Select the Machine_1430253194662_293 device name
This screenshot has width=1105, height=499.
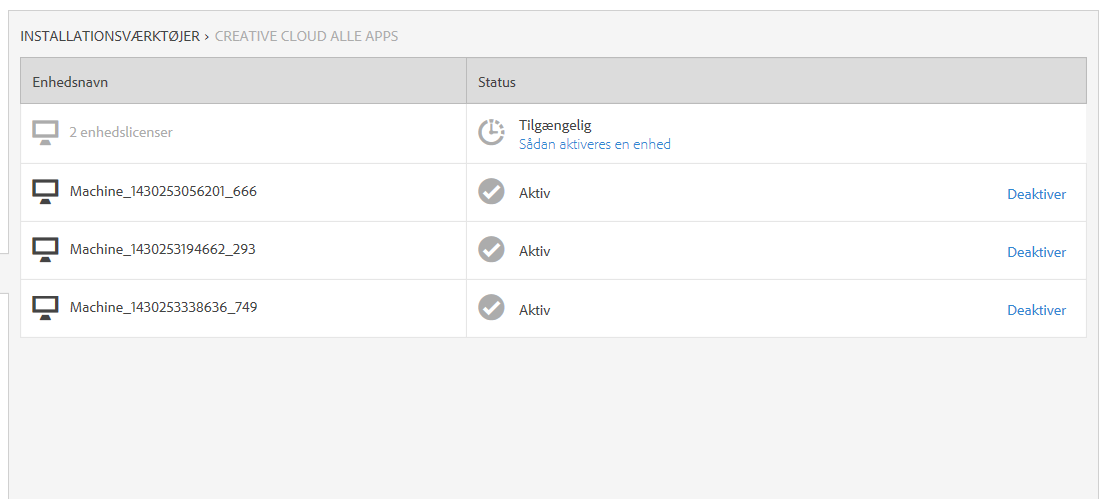(163, 249)
